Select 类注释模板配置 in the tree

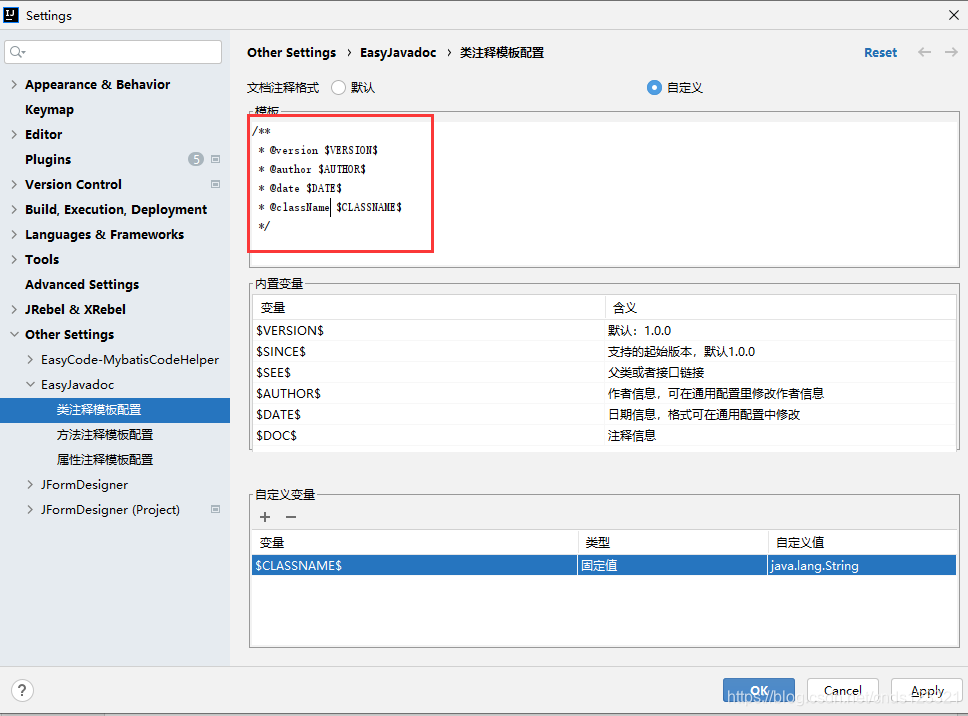coord(115,410)
